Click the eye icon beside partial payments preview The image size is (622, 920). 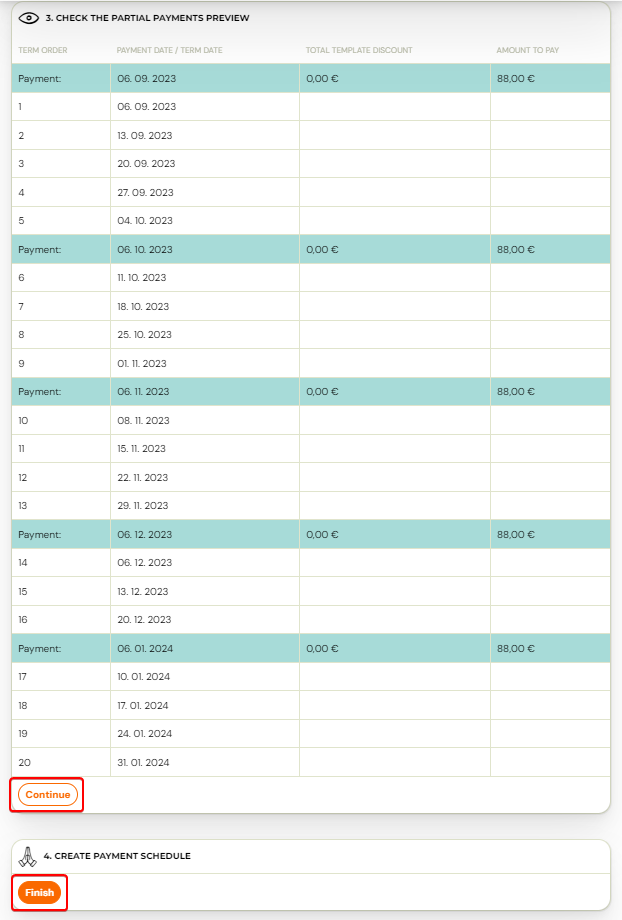29,18
